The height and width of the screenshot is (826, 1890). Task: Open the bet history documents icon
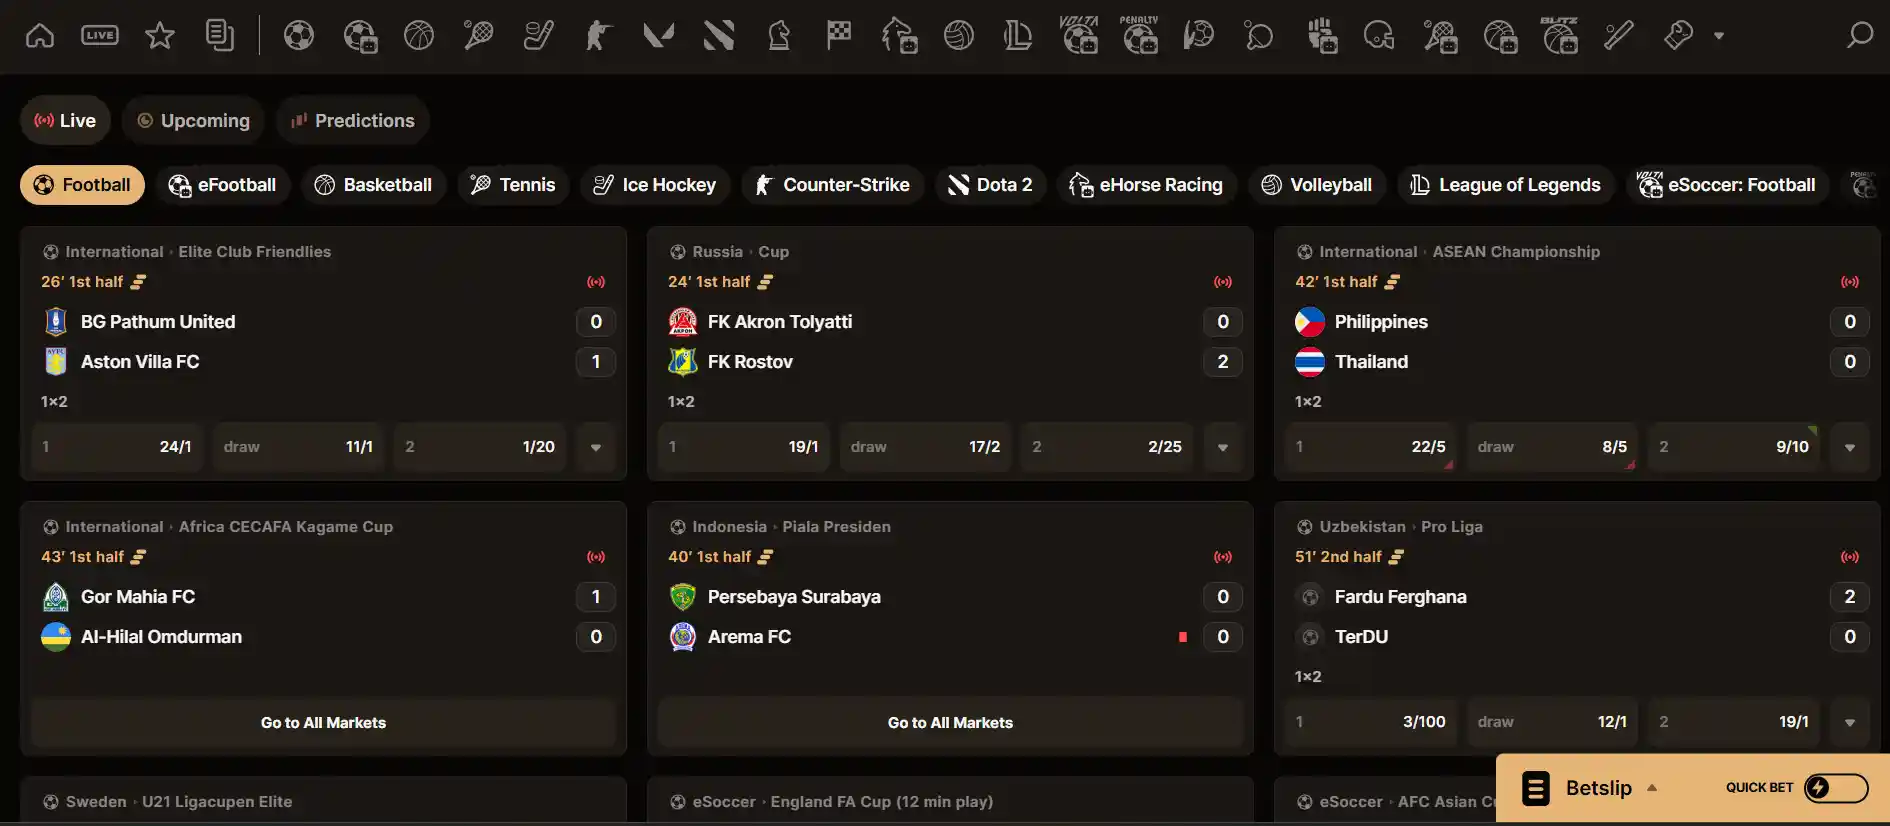pos(220,36)
